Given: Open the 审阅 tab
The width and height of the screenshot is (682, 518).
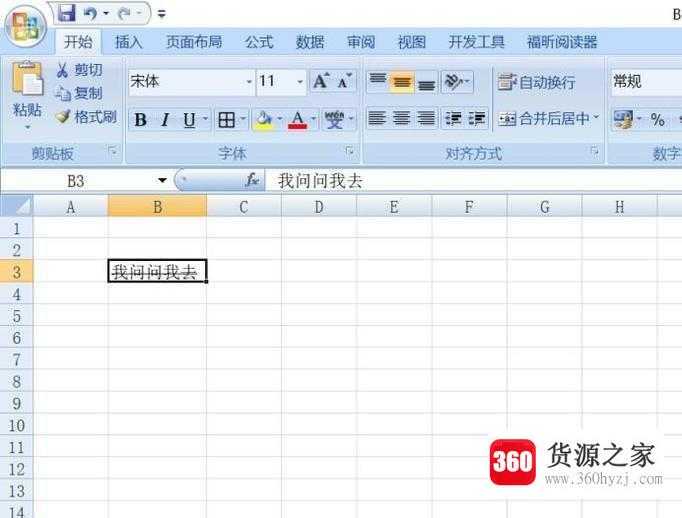Looking at the screenshot, I should pos(361,42).
